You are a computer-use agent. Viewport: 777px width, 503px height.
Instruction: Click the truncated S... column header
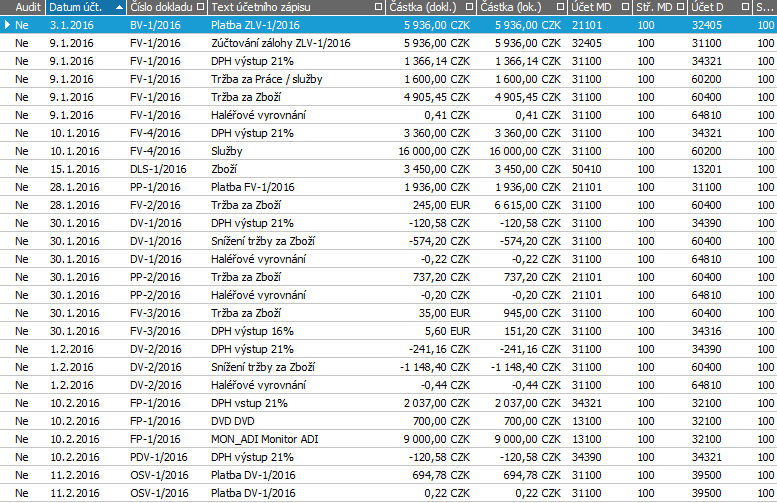point(764,8)
